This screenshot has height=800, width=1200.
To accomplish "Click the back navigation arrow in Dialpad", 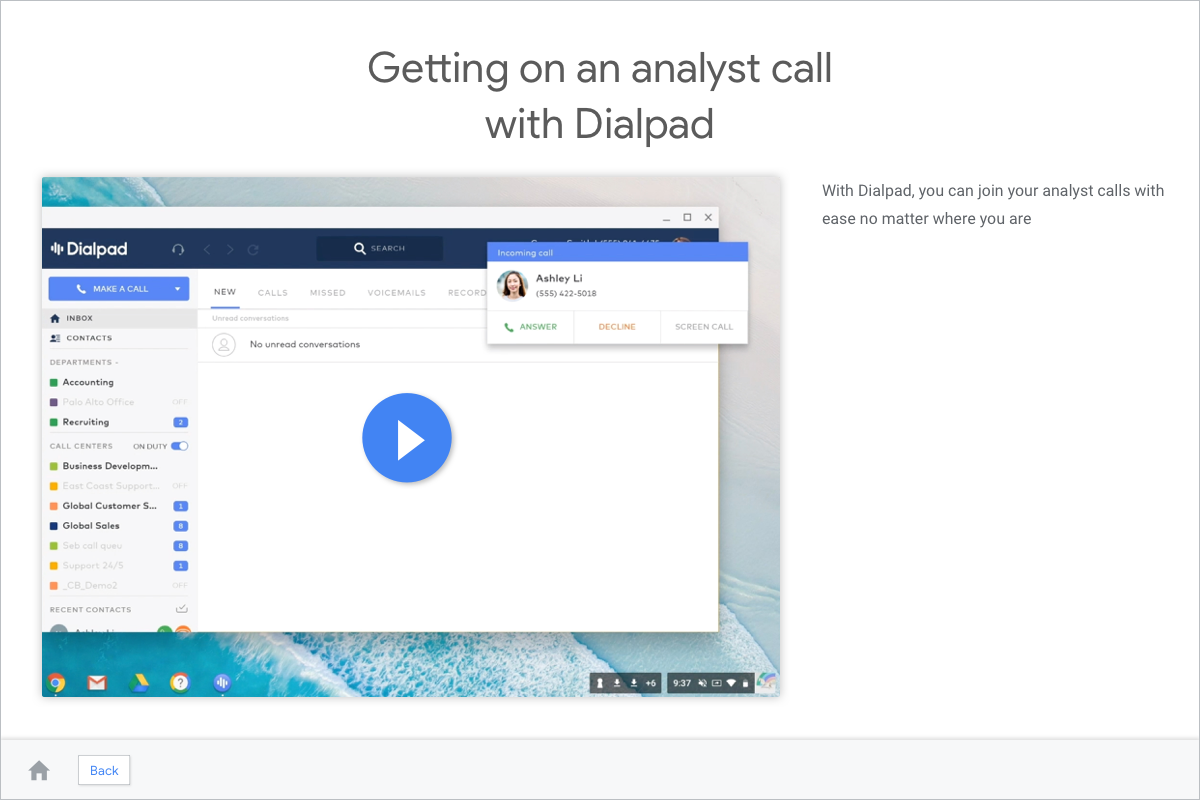I will click(x=208, y=249).
